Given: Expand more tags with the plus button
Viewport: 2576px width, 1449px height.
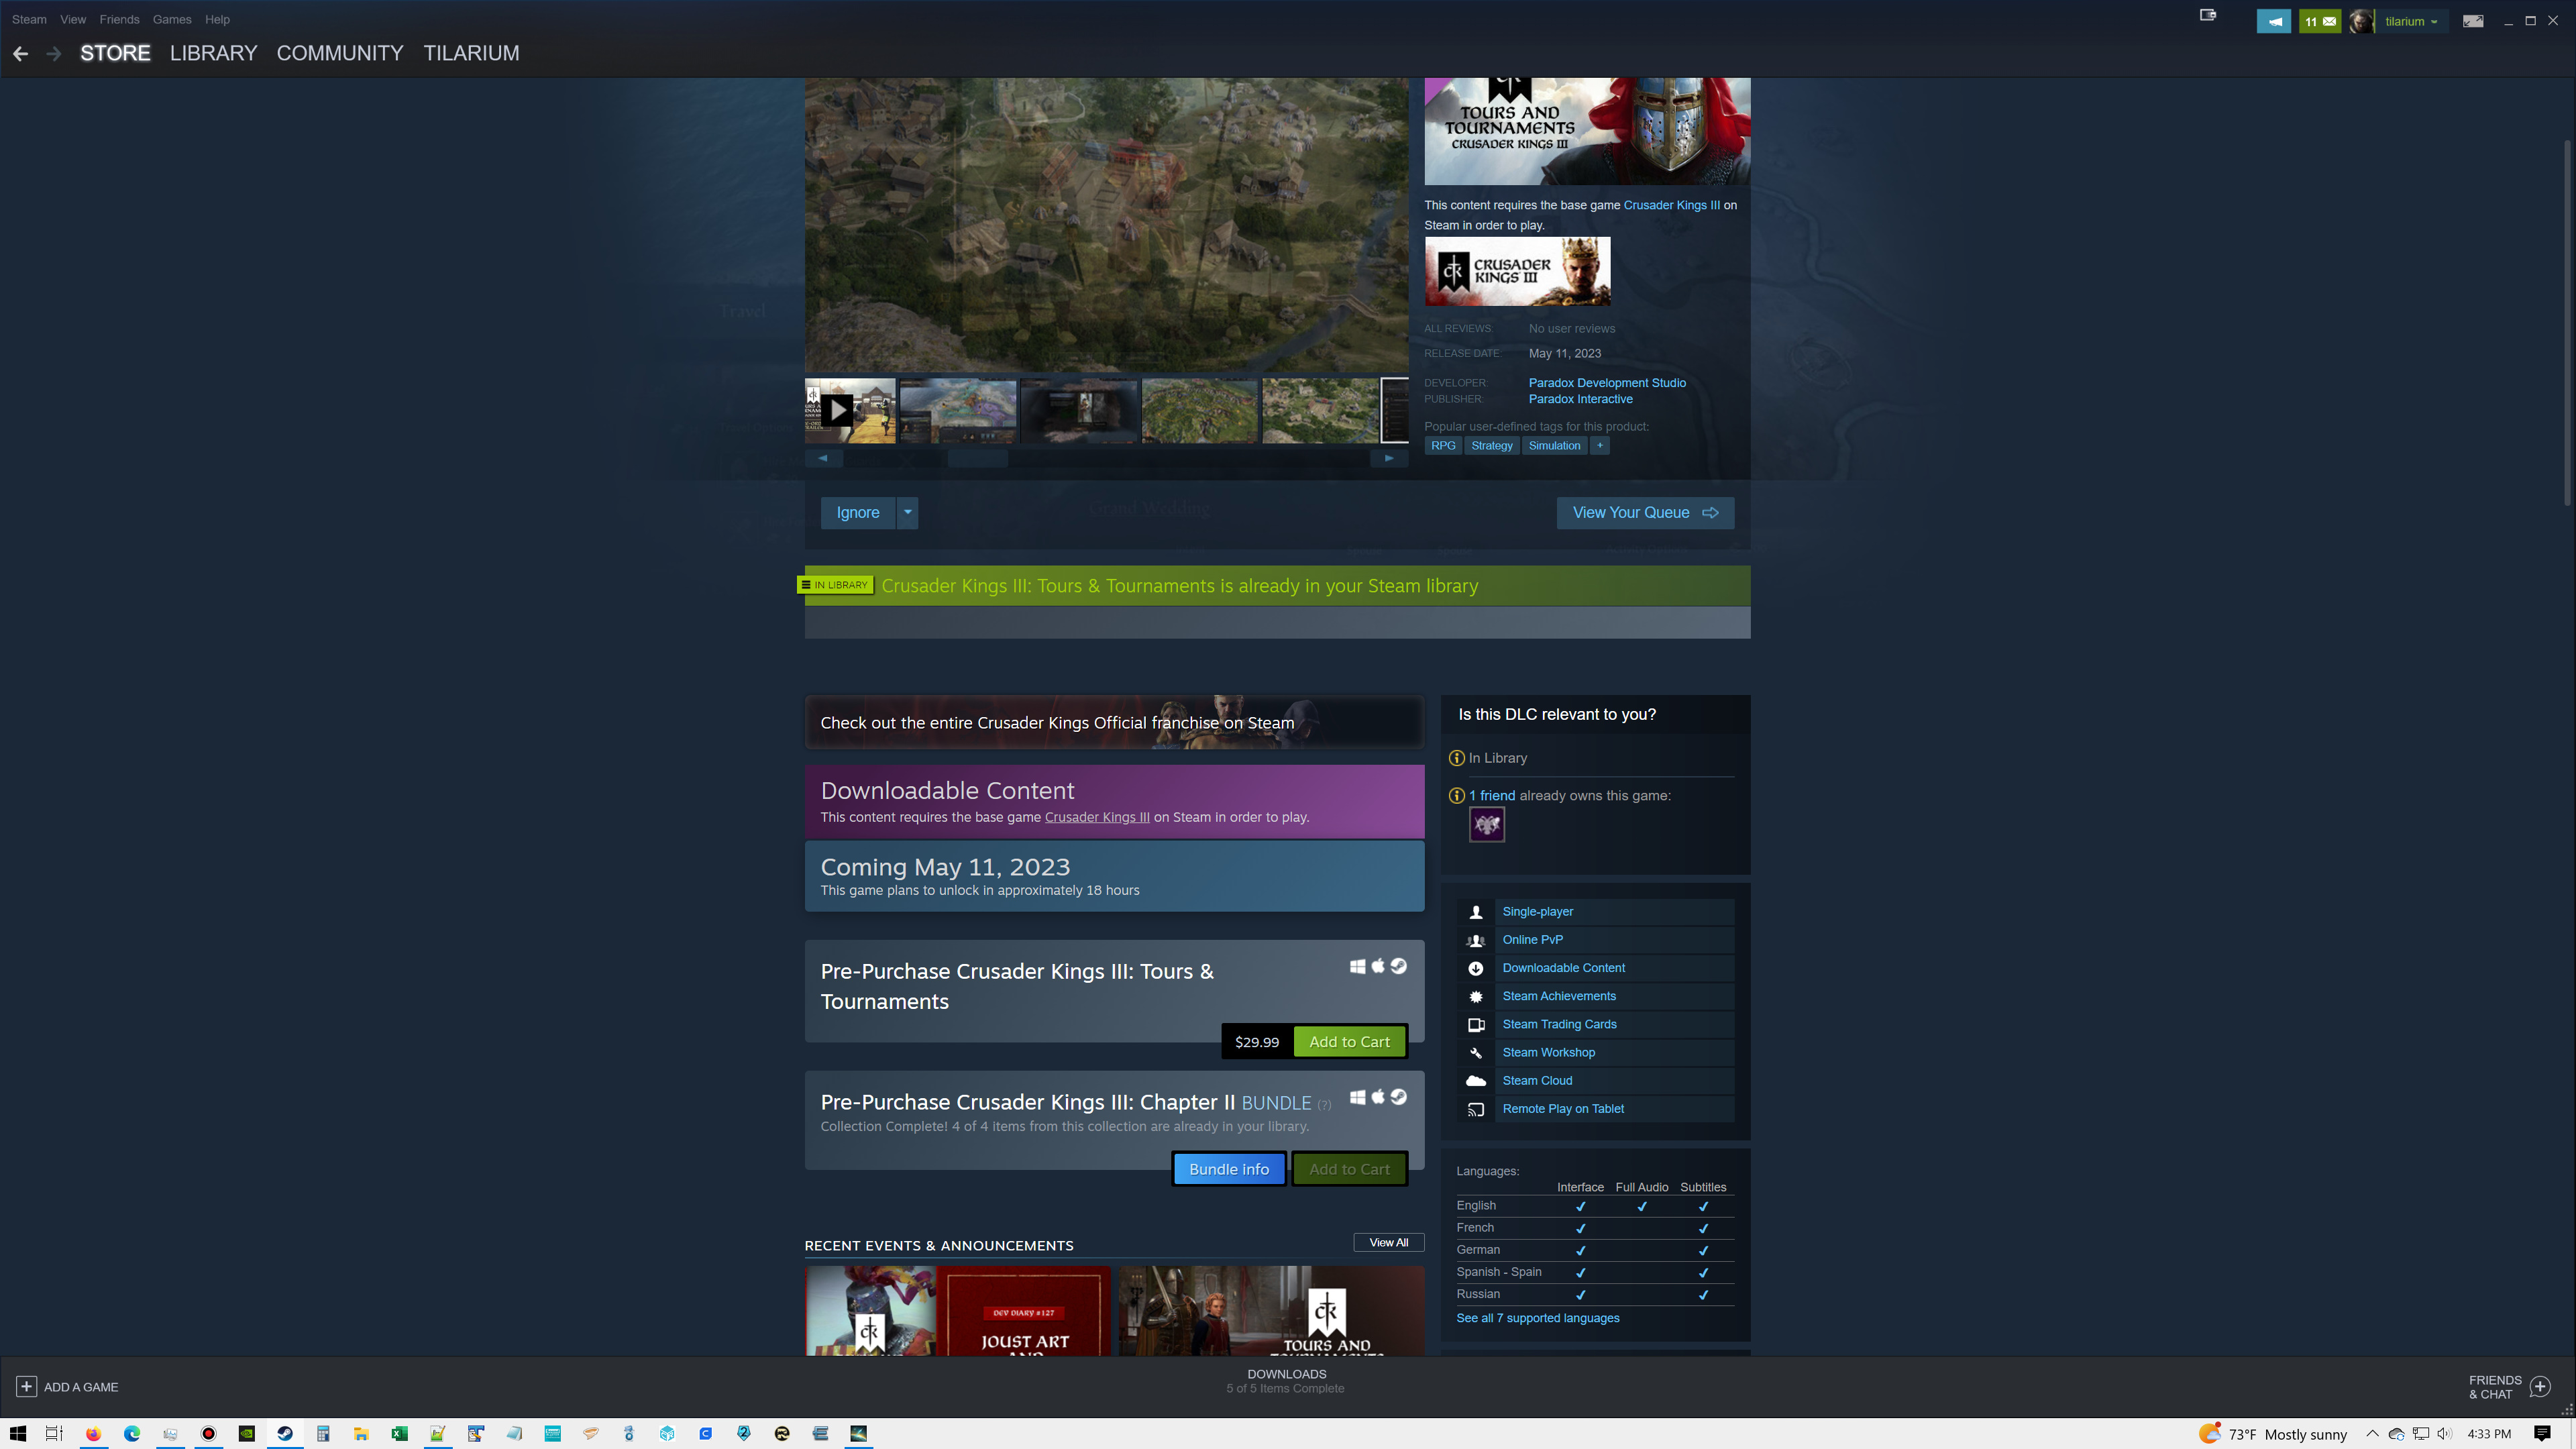Looking at the screenshot, I should pyautogui.click(x=1600, y=445).
